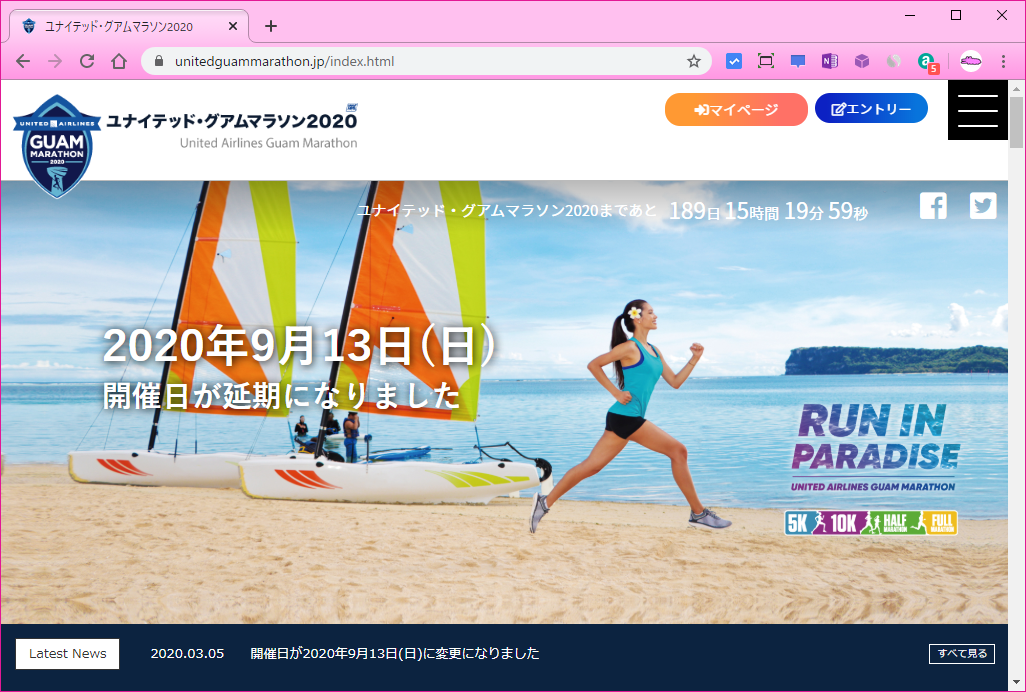Click the browser Back arrow
This screenshot has width=1026, height=692.
[23, 61]
